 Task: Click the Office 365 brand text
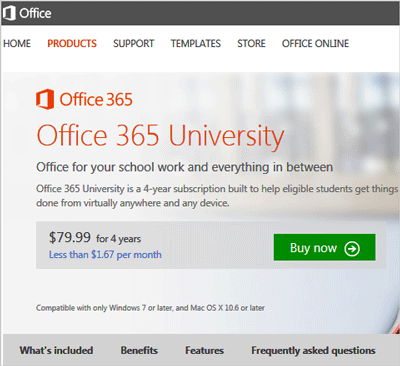click(x=96, y=100)
